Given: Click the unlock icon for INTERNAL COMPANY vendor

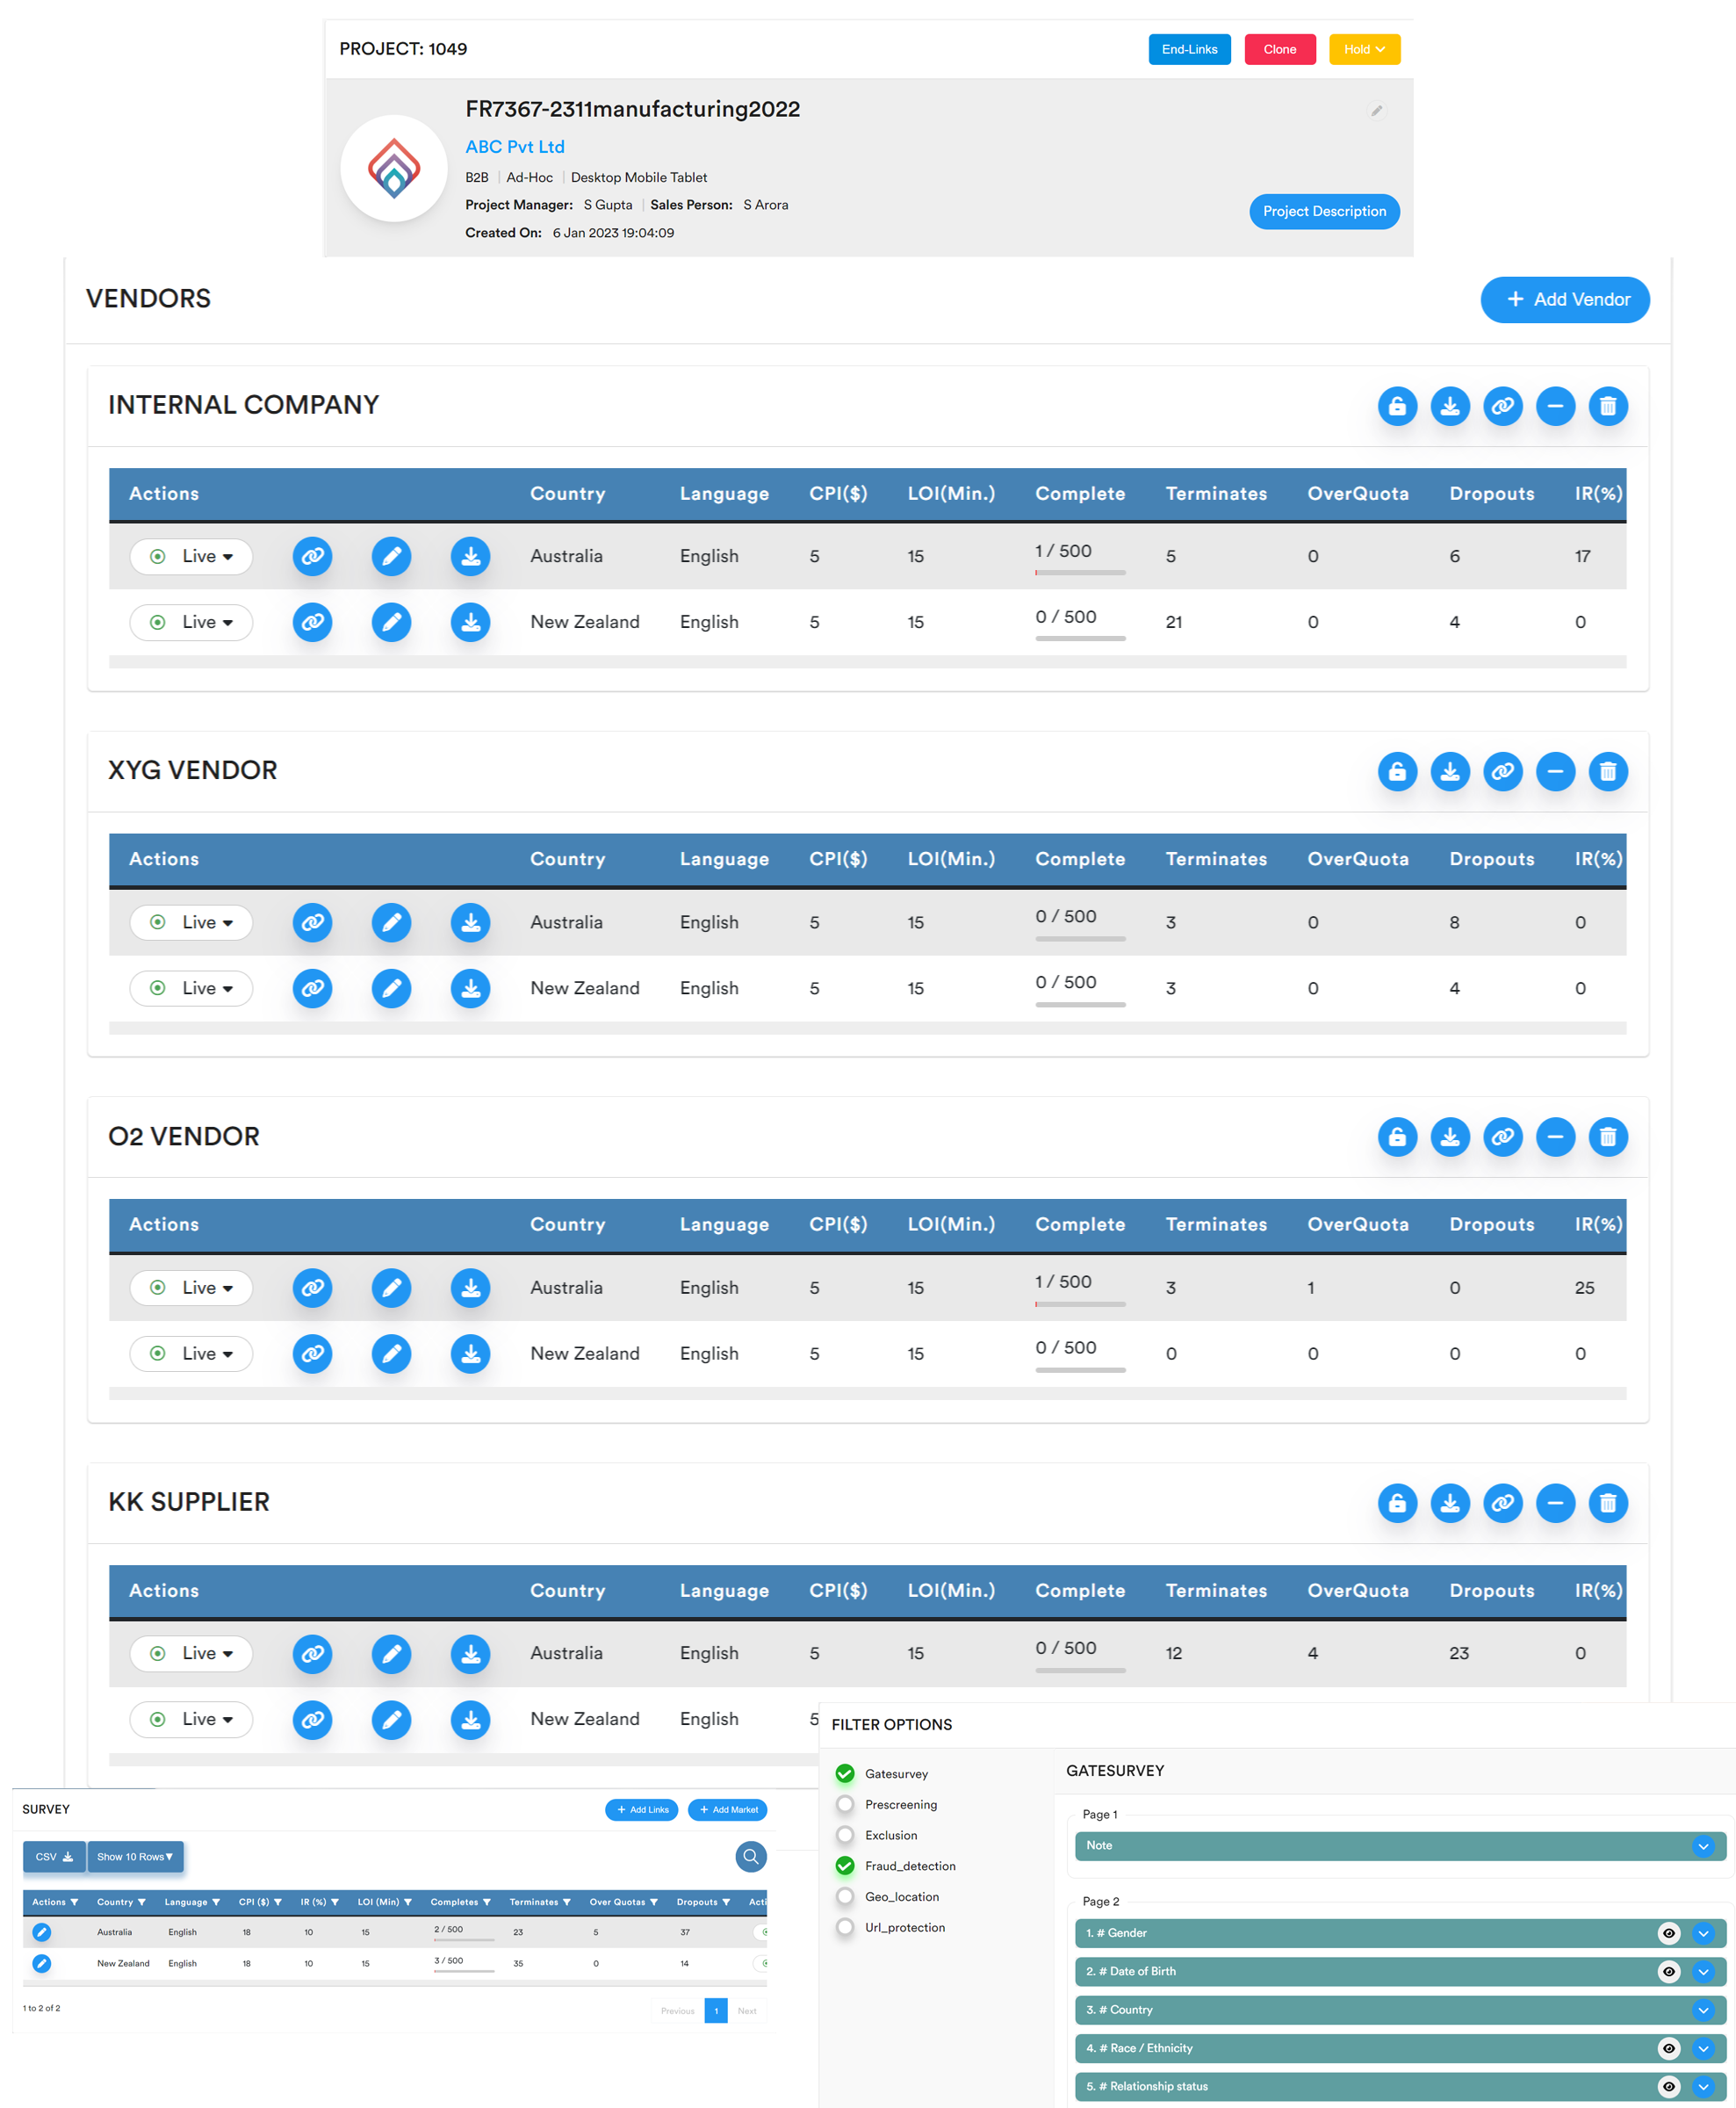Looking at the screenshot, I should 1397,406.
